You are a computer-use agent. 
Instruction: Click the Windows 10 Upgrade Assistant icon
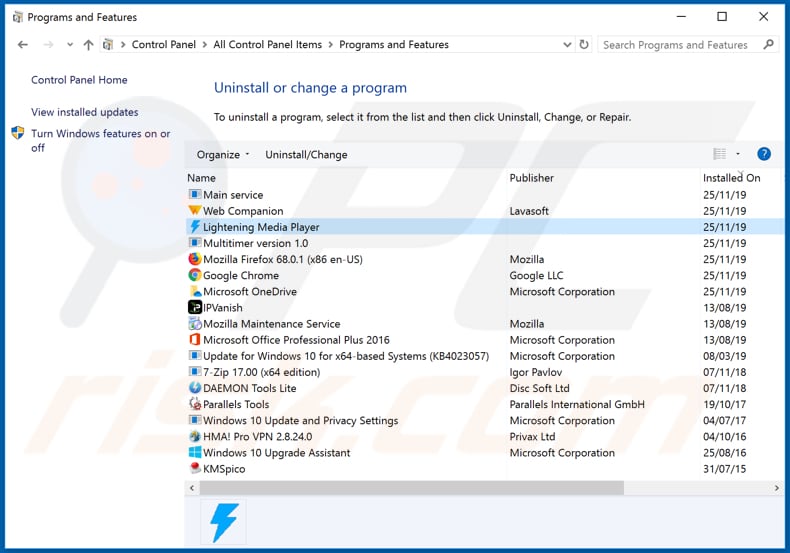[x=194, y=452]
